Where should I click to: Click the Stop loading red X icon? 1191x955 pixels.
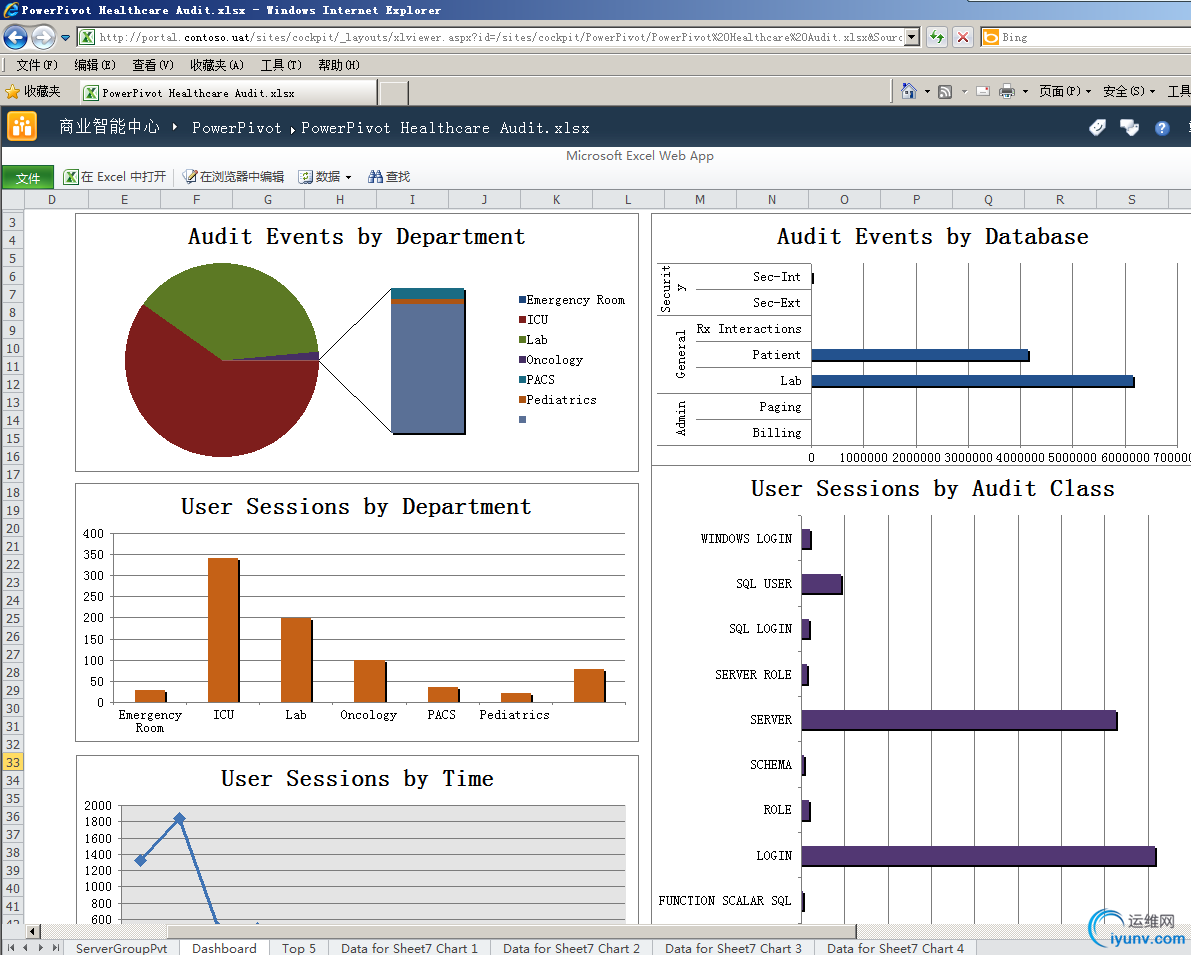962,37
